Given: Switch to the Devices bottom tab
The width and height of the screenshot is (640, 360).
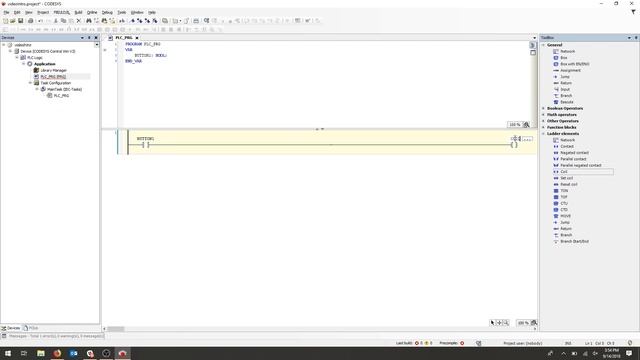Looking at the screenshot, I should pos(11,328).
